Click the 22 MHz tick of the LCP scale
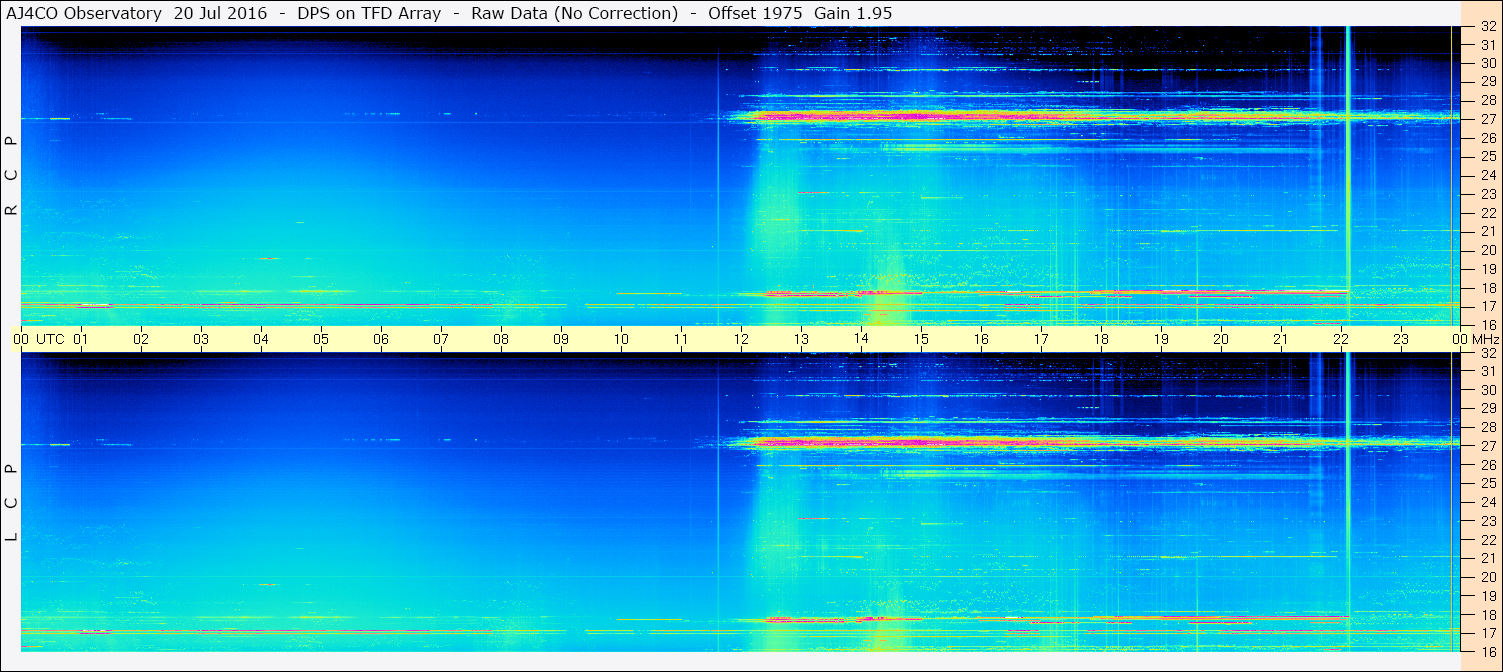Viewport: 1503px width, 672px height. 1487,539
